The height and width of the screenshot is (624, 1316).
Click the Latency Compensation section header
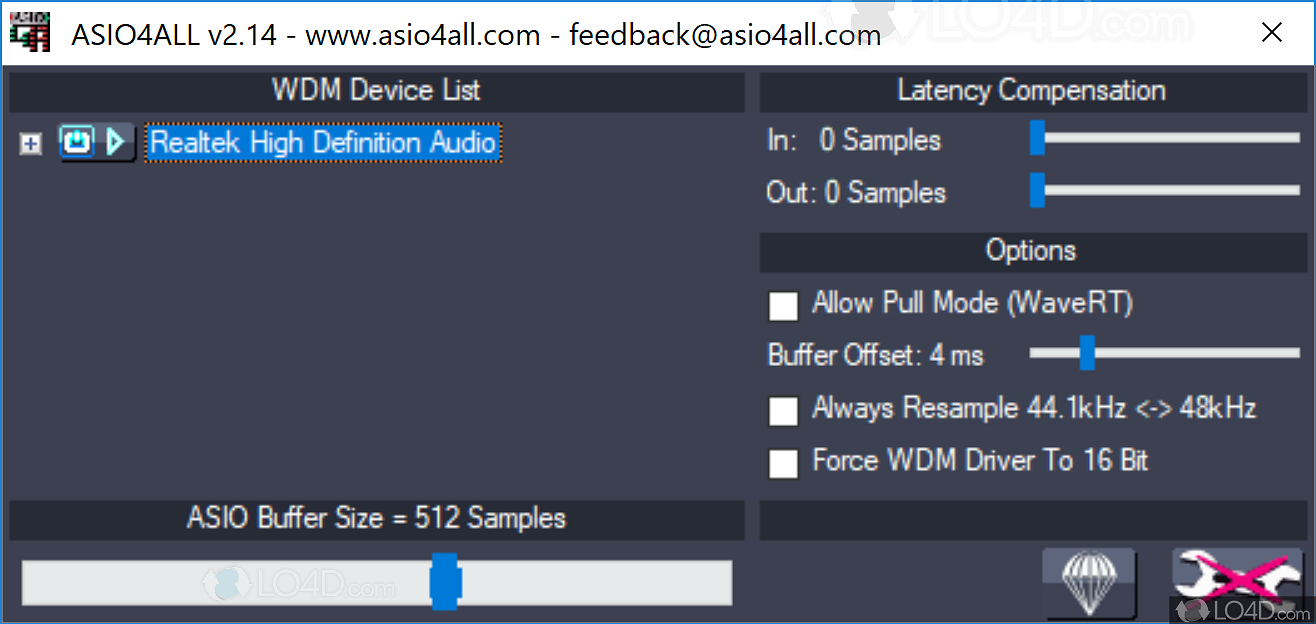pos(1031,91)
